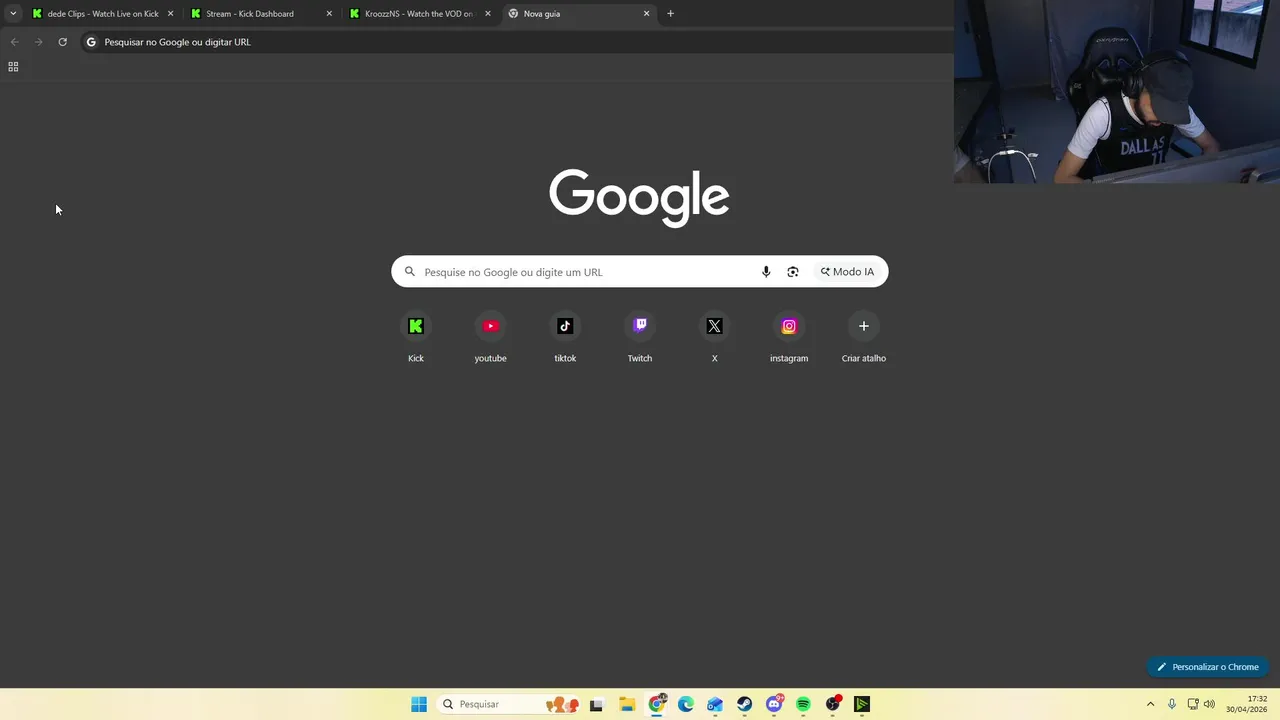
Task: Open the instagram shortcut tile
Action: pos(789,338)
